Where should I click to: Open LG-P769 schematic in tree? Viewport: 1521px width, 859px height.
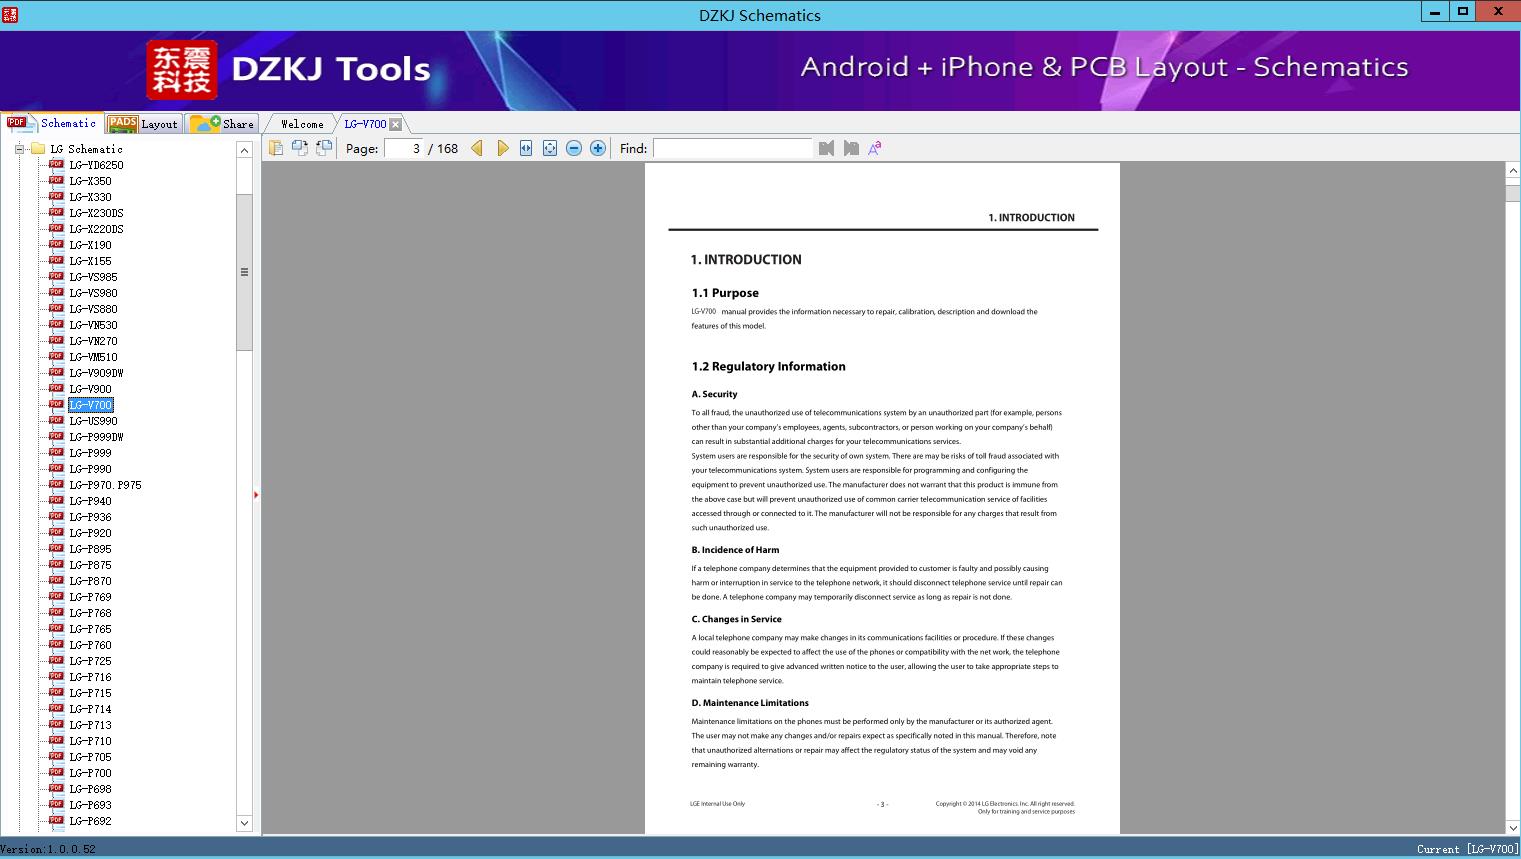pyautogui.click(x=90, y=597)
